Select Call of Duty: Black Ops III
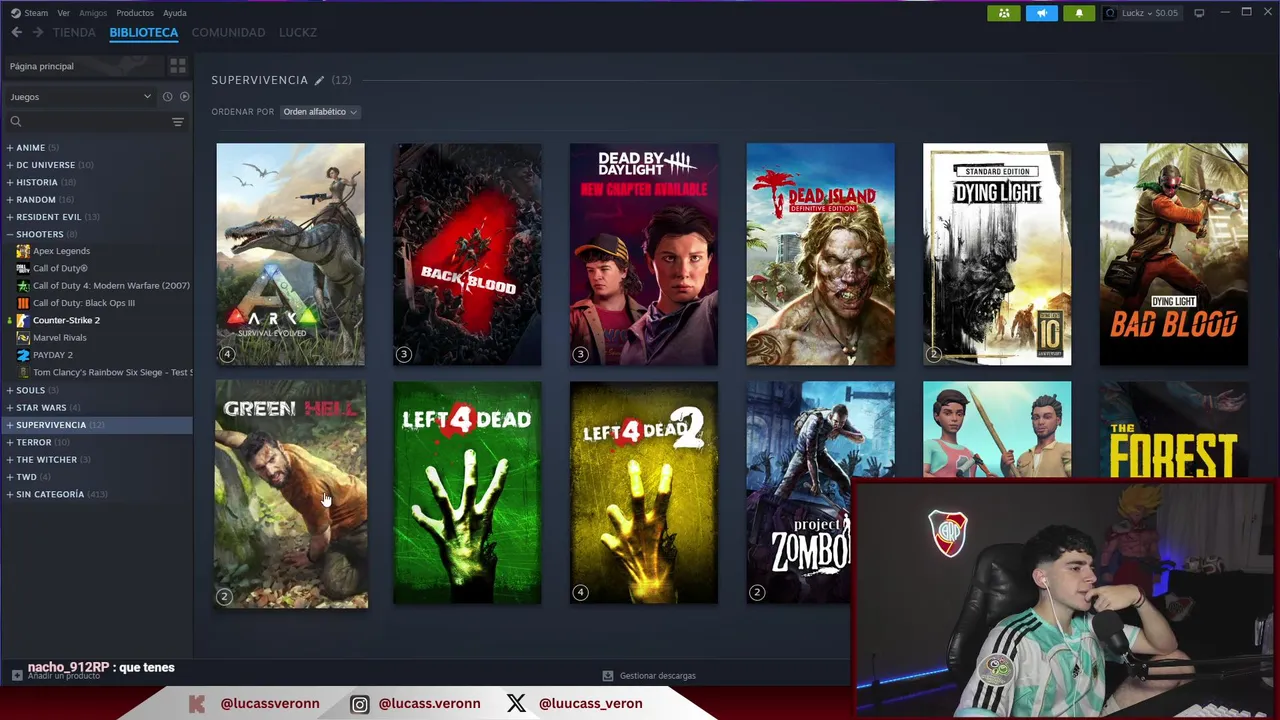Image resolution: width=1280 pixels, height=720 pixels. pos(83,303)
